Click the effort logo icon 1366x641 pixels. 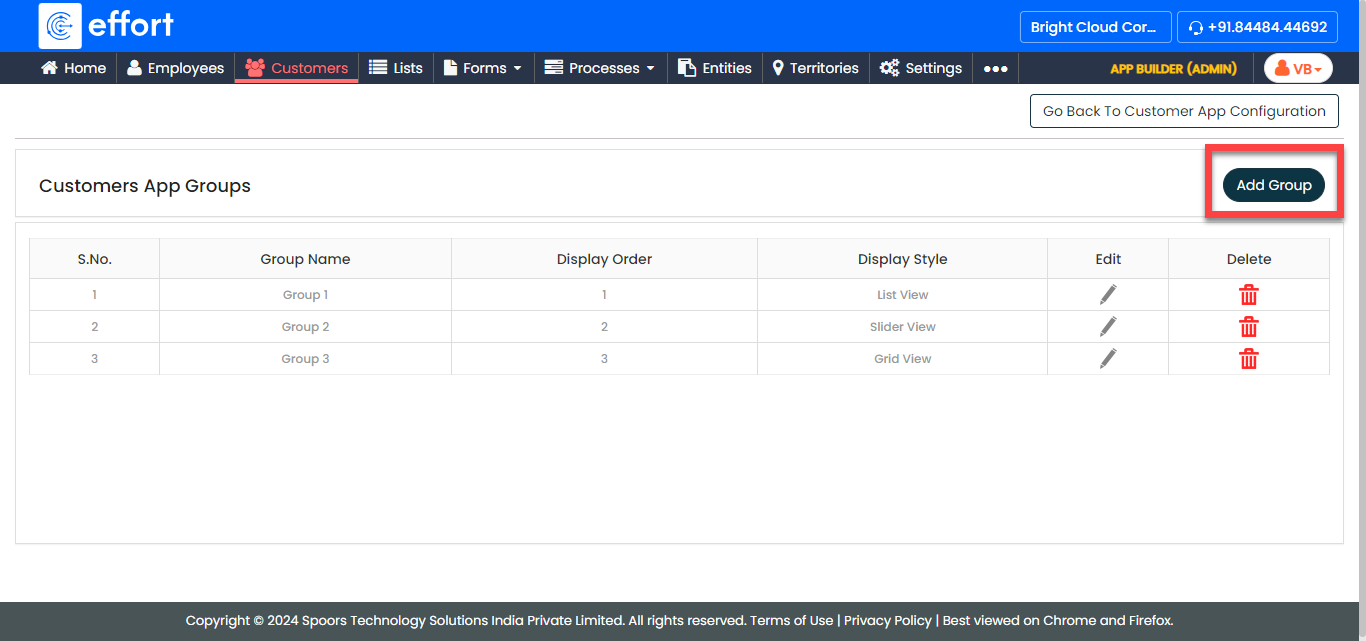(x=60, y=26)
